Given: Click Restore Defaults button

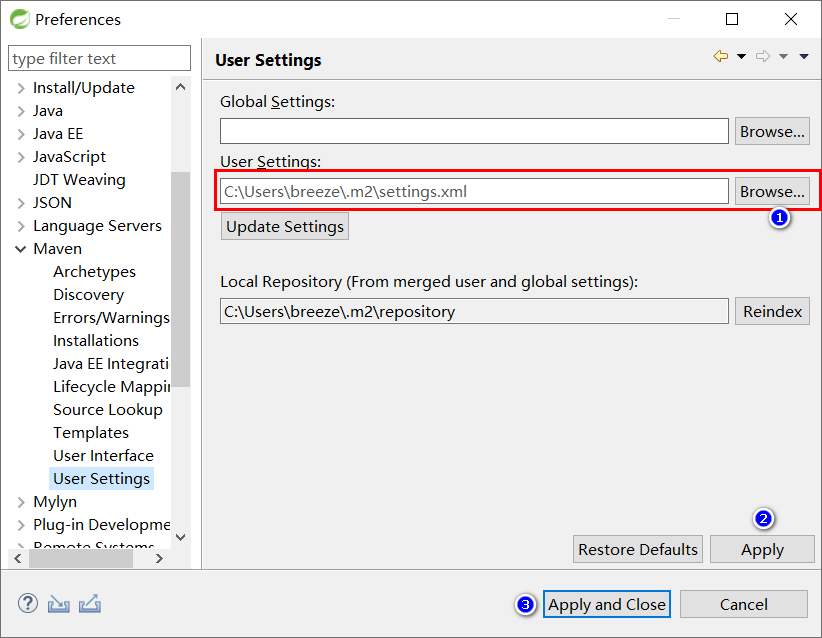Looking at the screenshot, I should point(638,549).
